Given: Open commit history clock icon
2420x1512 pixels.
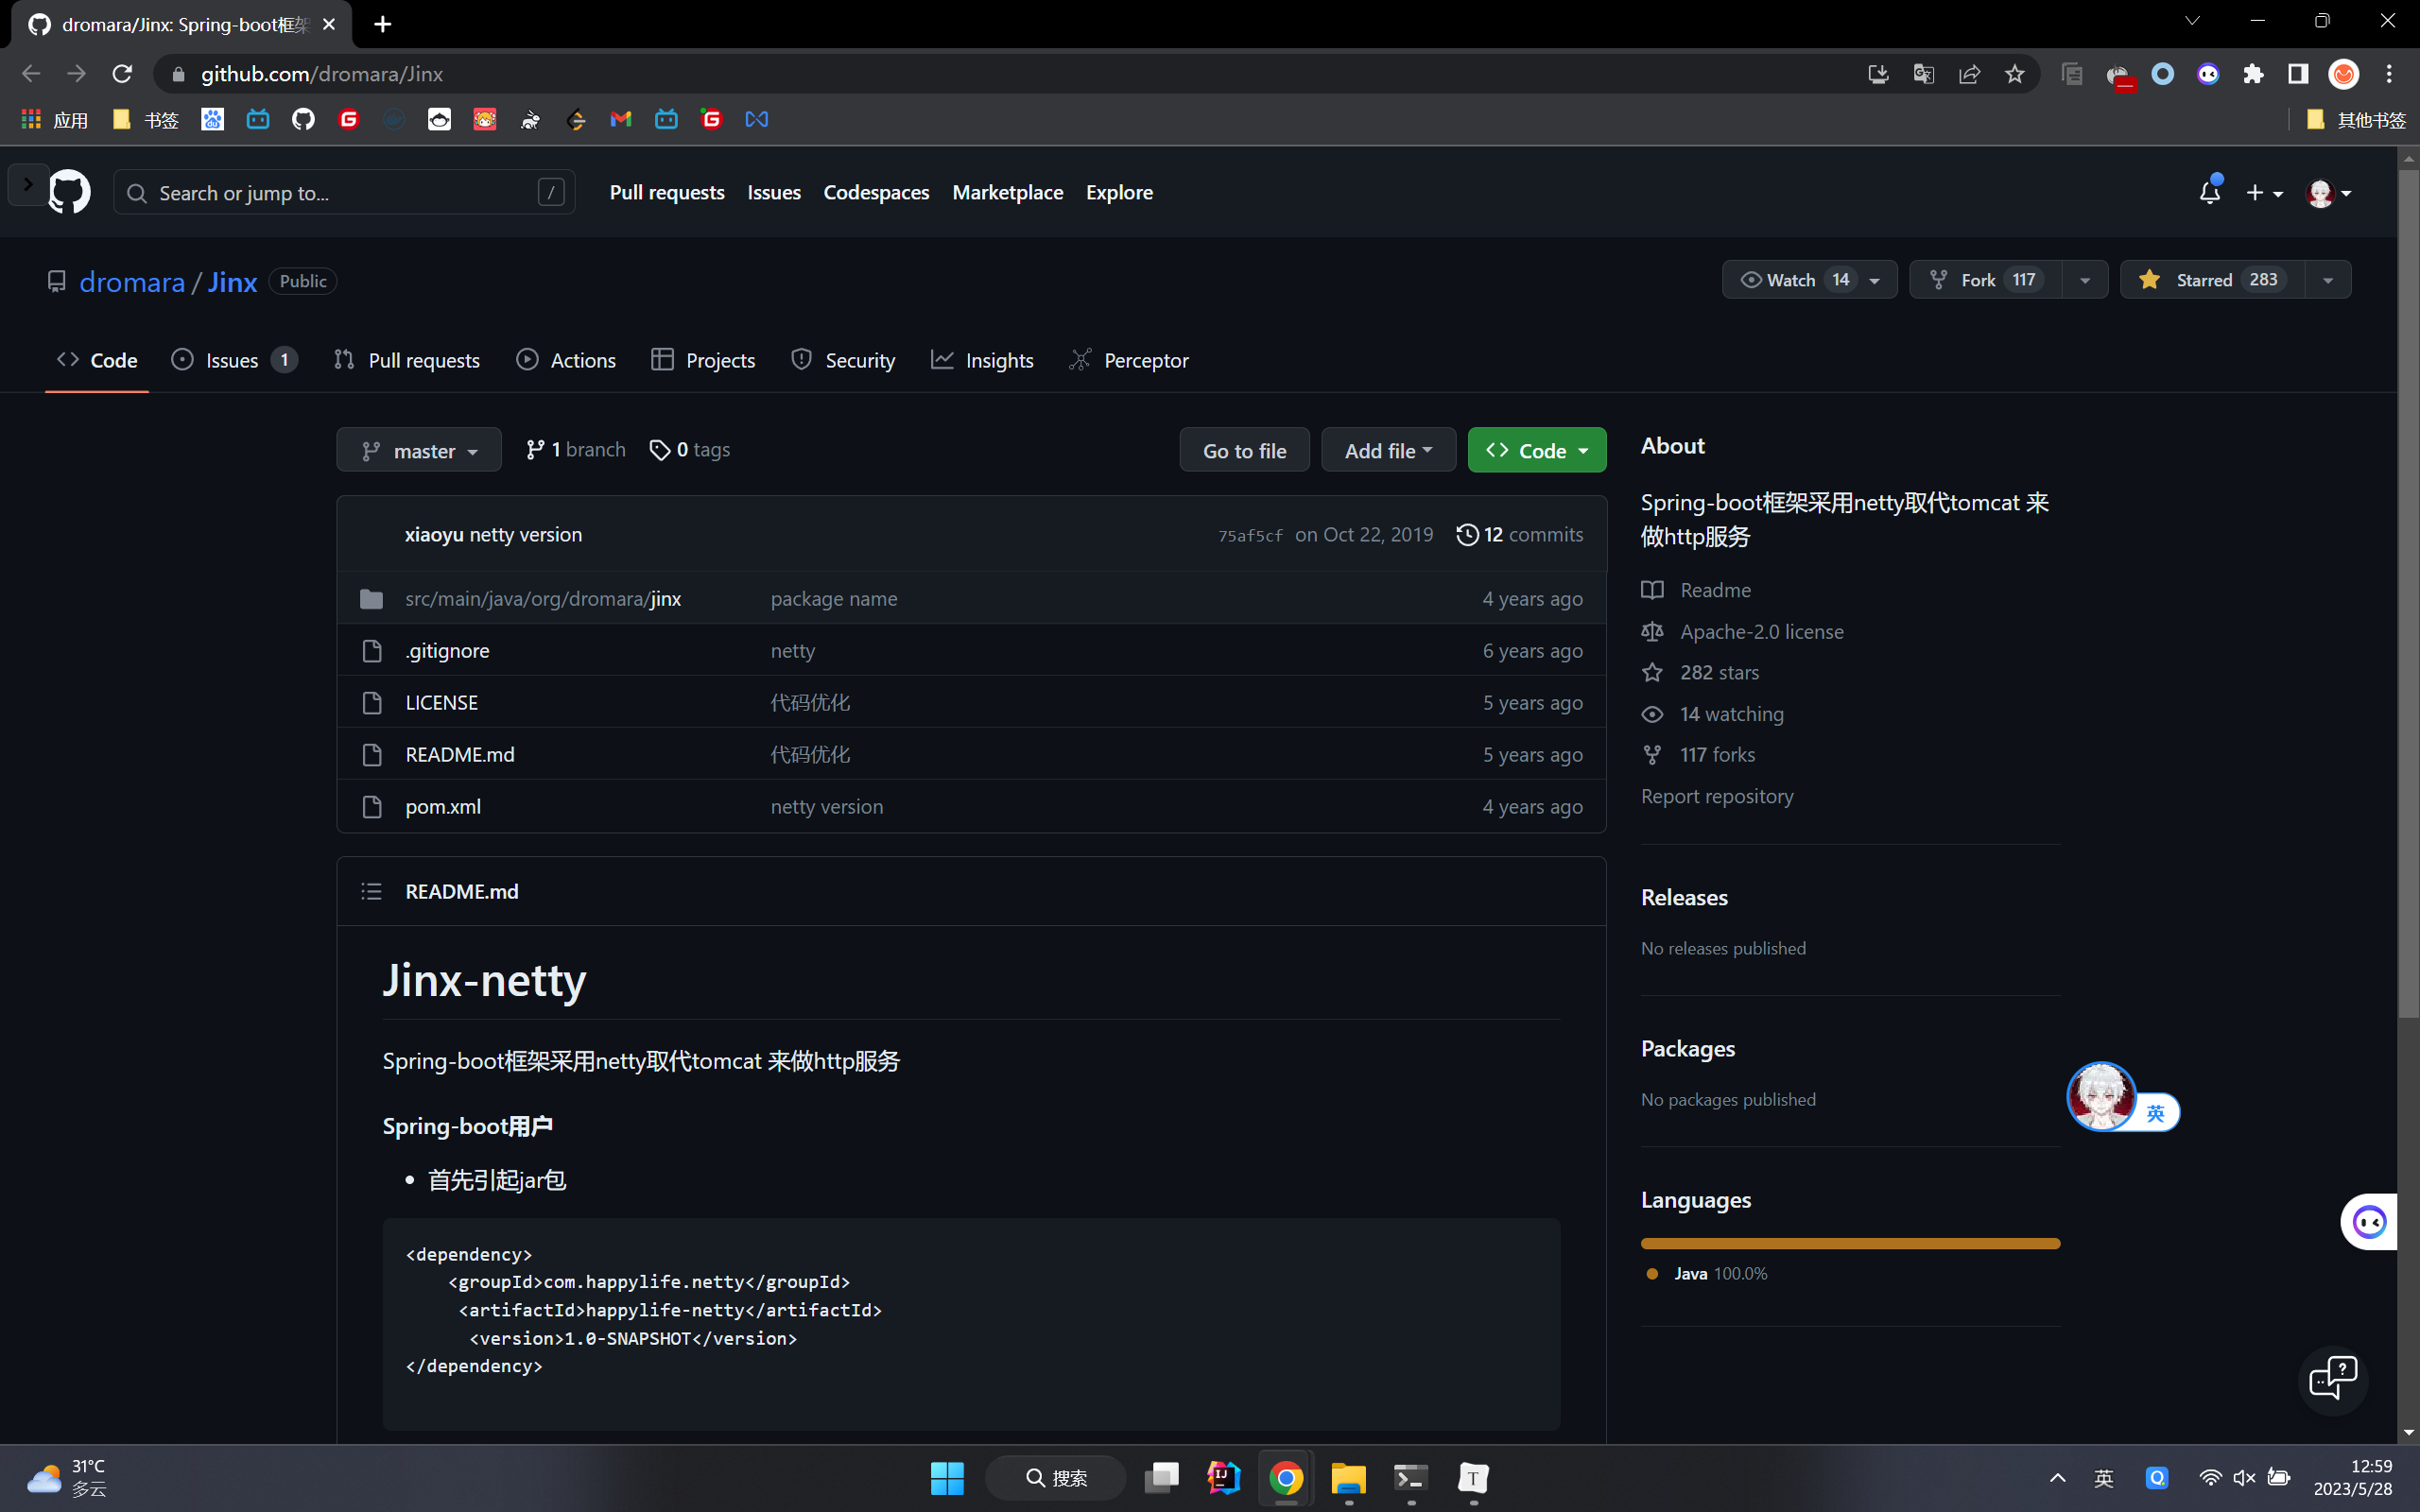Looking at the screenshot, I should tap(1466, 535).
